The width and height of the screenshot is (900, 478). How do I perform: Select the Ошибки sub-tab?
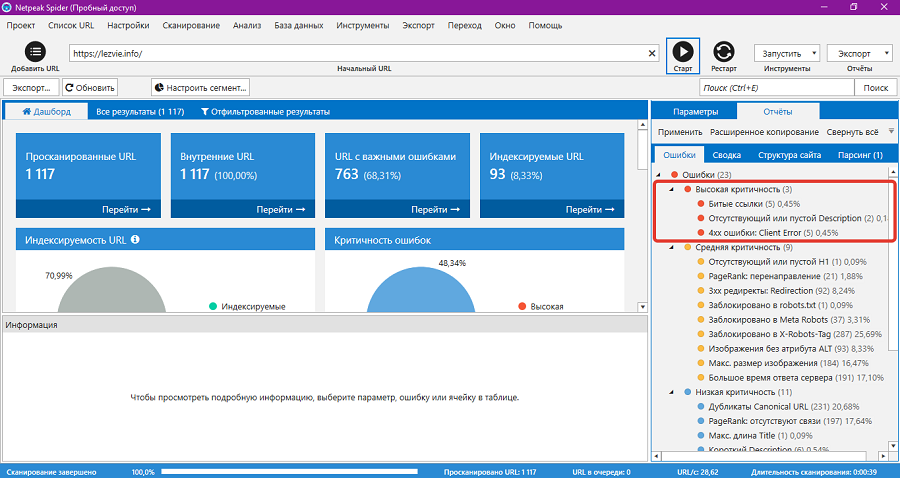point(679,155)
